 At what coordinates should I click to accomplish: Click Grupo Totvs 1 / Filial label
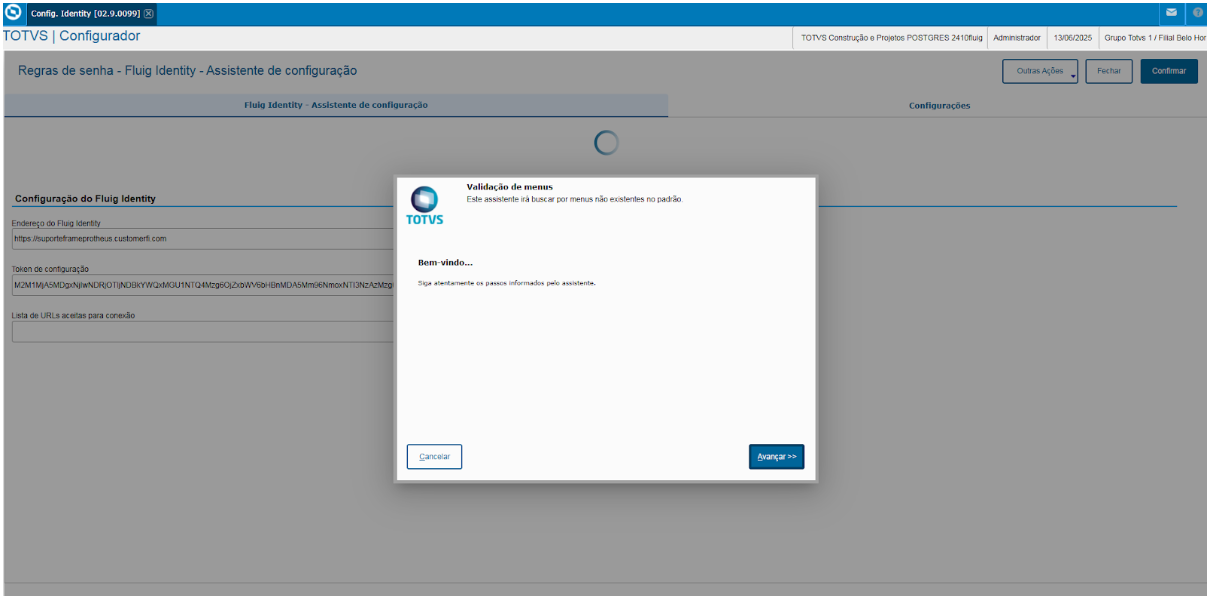pos(1154,37)
